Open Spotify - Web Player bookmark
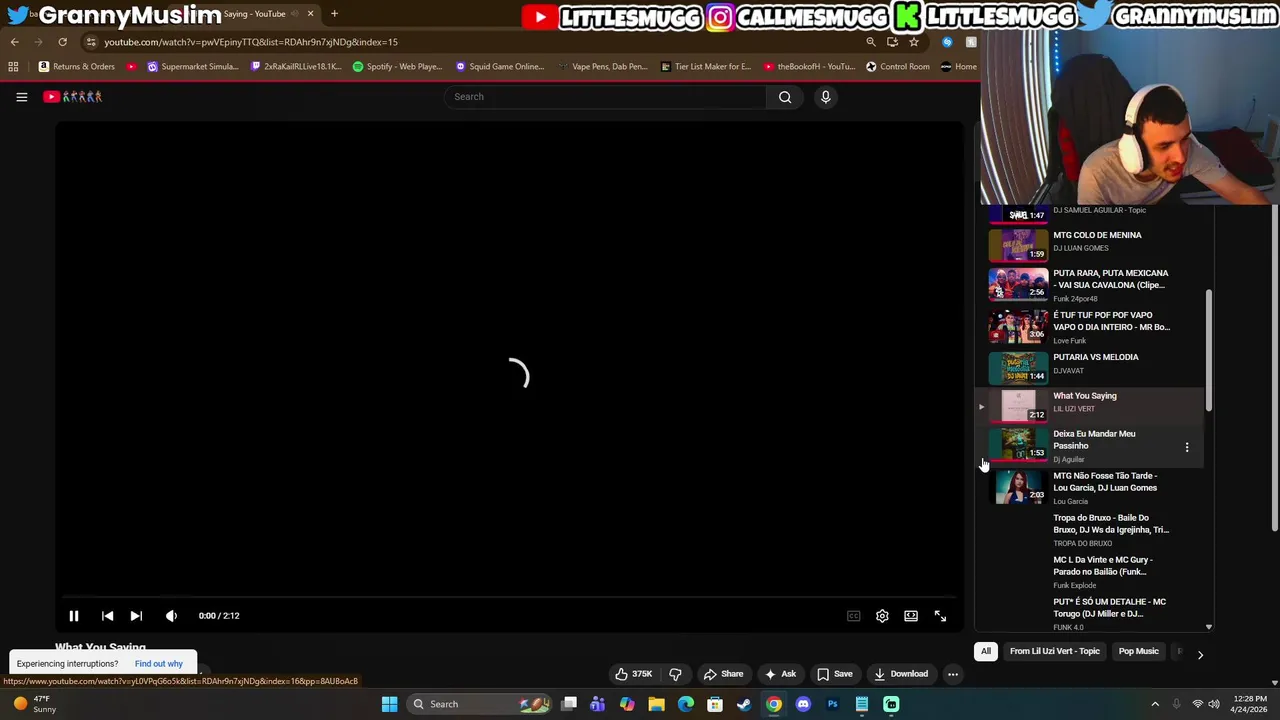Image resolution: width=1280 pixels, height=720 pixels. pos(397,67)
